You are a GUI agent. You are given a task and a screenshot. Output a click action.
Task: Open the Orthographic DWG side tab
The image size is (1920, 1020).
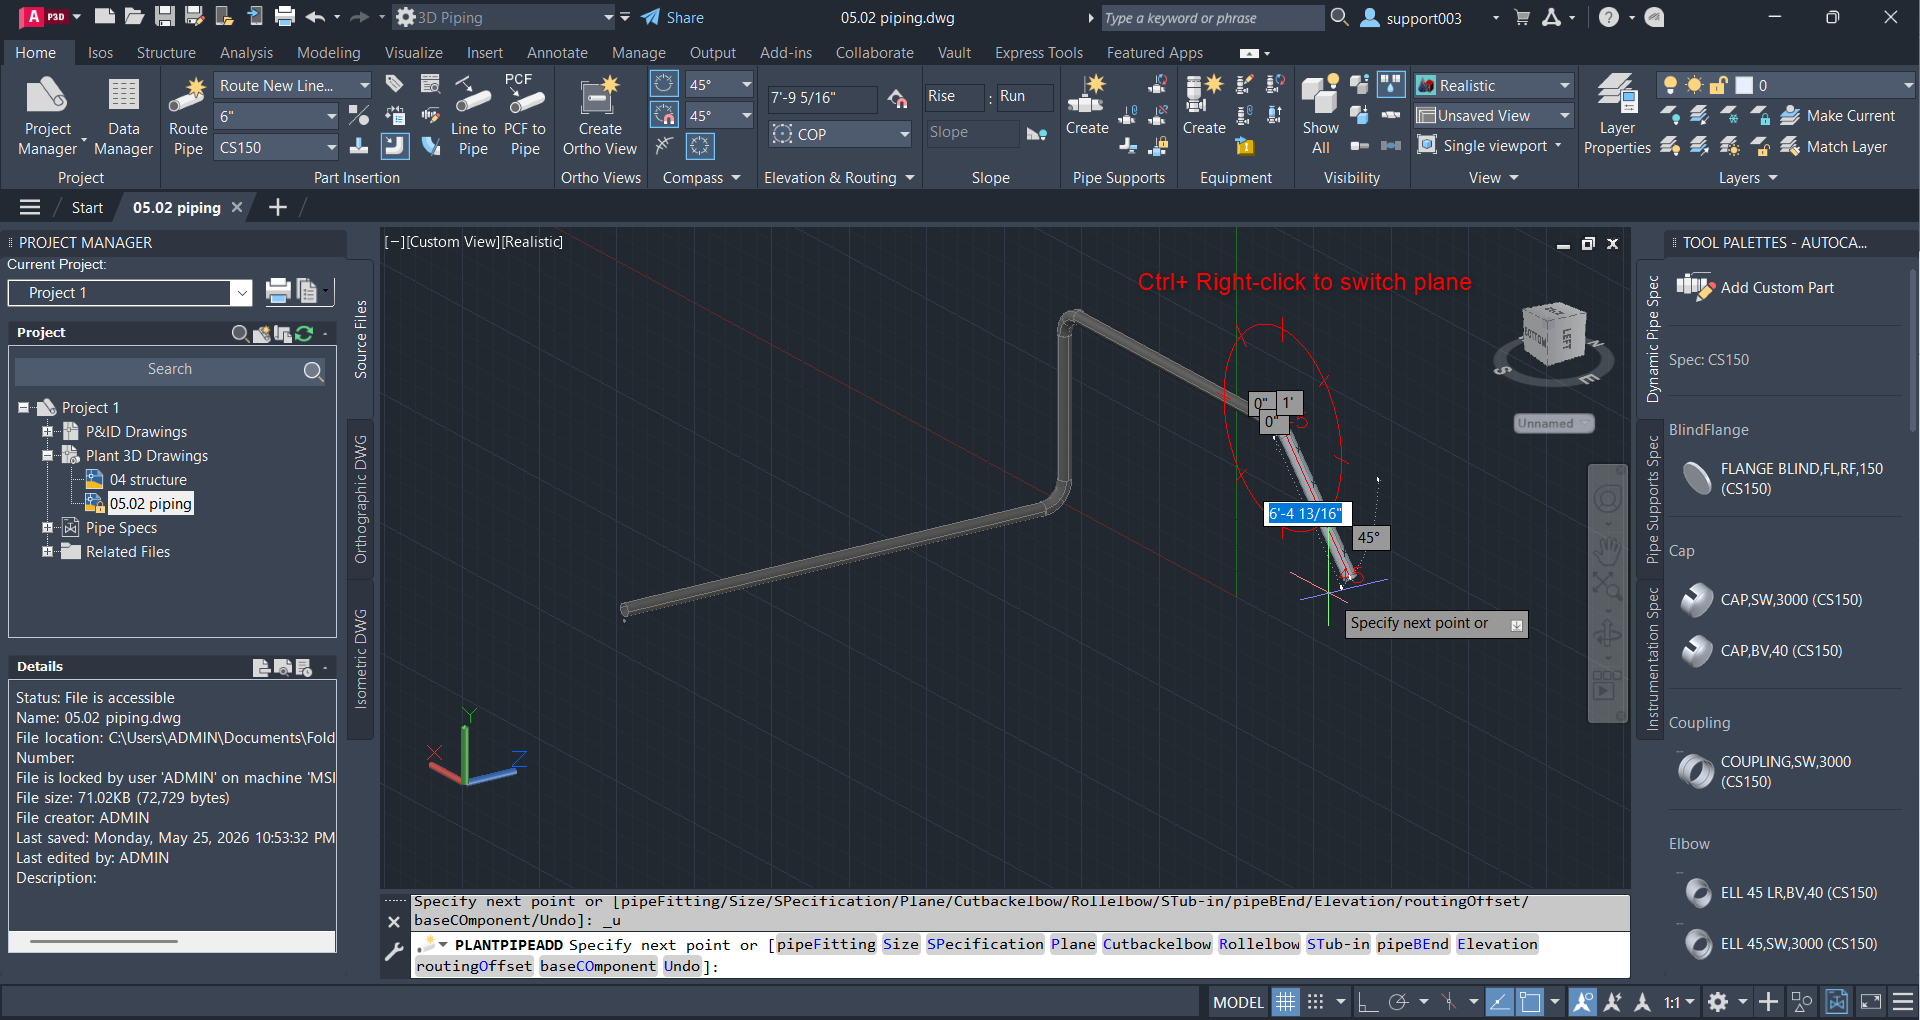pos(361,499)
